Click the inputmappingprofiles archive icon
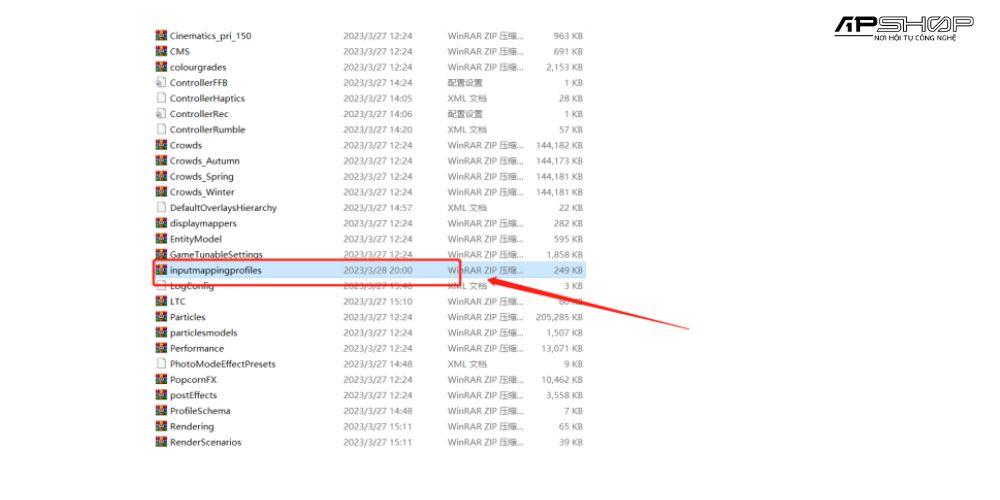This screenshot has width=1000, height=500. [x=161, y=270]
